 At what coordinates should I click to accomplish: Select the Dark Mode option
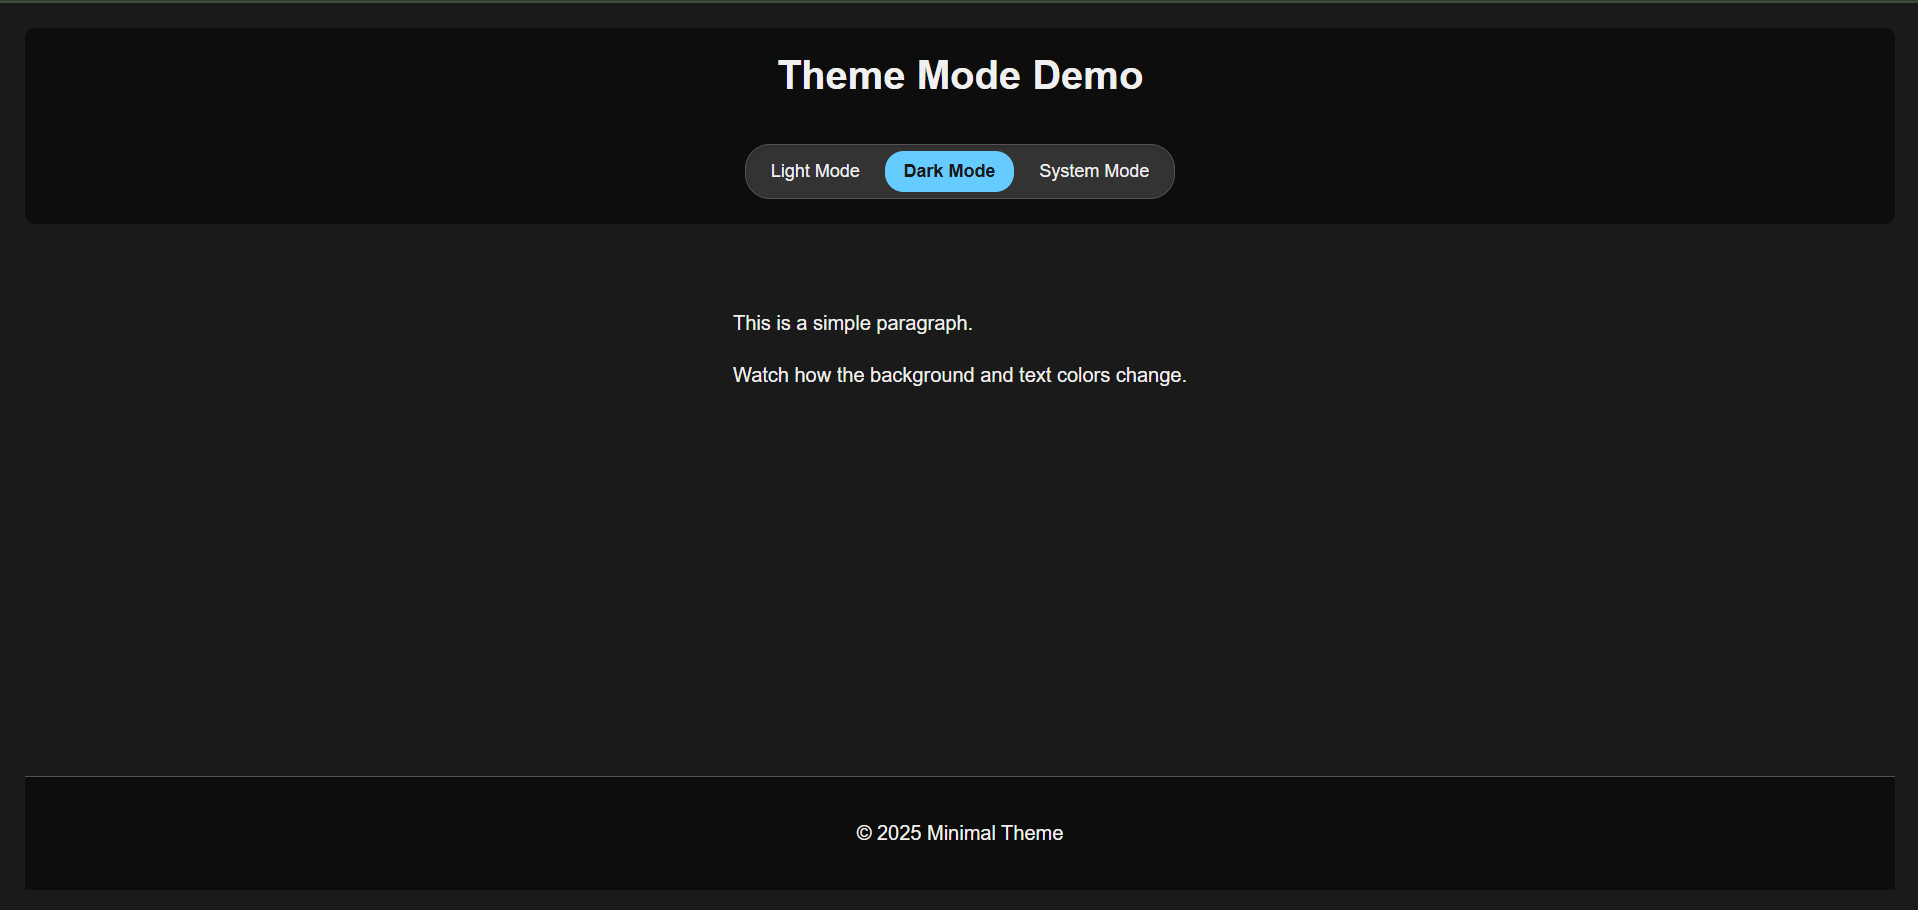point(949,171)
